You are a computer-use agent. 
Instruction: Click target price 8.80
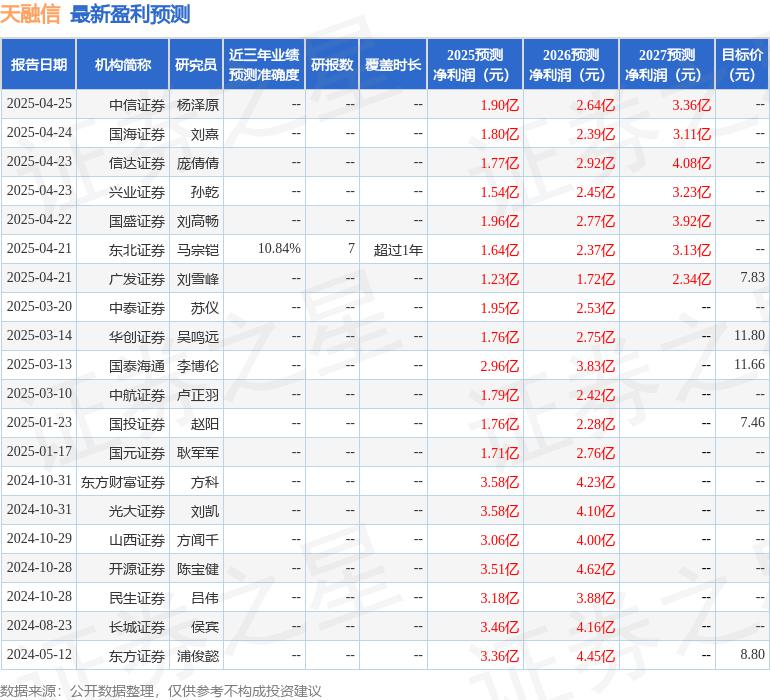click(752, 654)
